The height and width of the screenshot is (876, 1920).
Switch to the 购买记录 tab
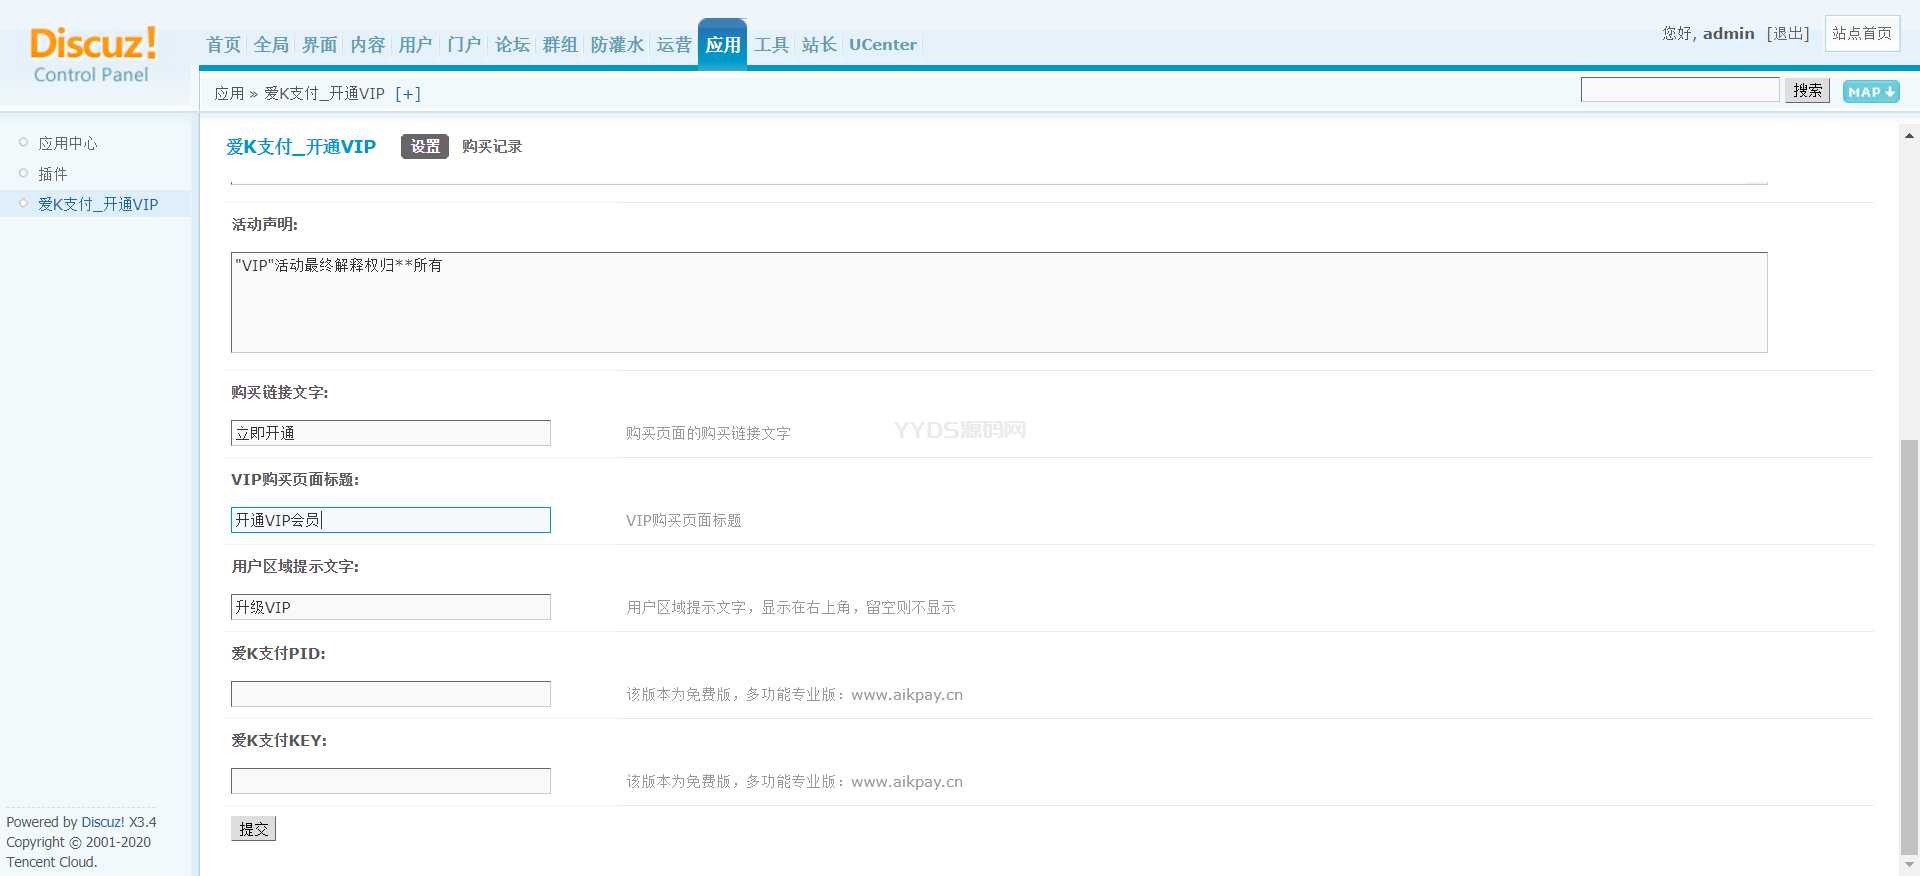[491, 147]
